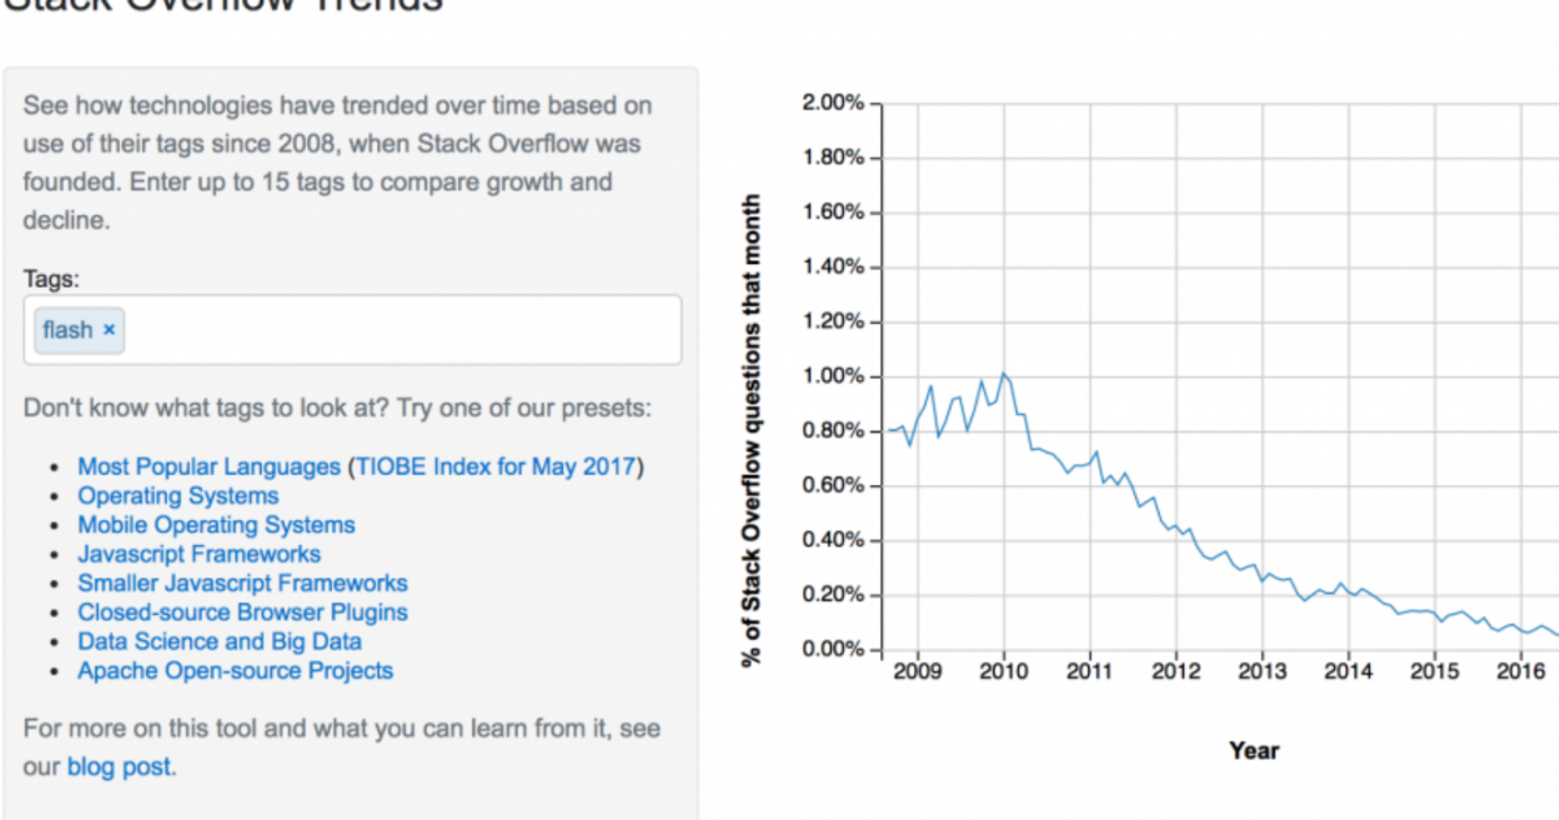Focus the empty area of the Tags input

[400, 330]
